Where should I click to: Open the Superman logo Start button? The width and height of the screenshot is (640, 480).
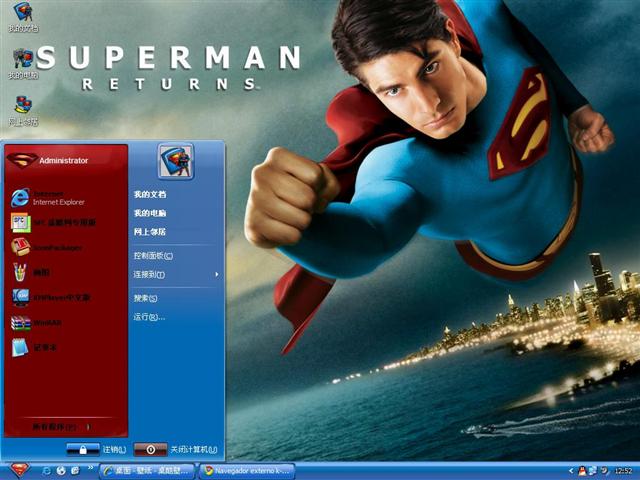(19, 471)
